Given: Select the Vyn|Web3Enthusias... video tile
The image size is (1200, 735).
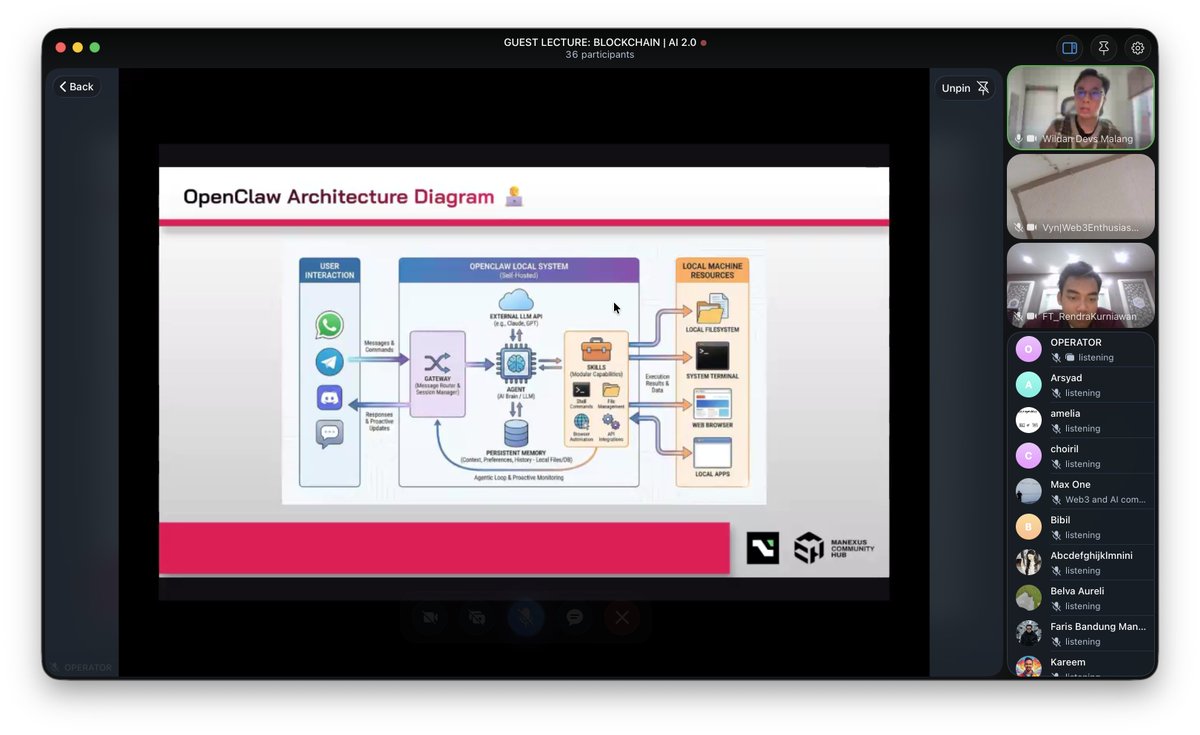Looking at the screenshot, I should click(x=1080, y=196).
